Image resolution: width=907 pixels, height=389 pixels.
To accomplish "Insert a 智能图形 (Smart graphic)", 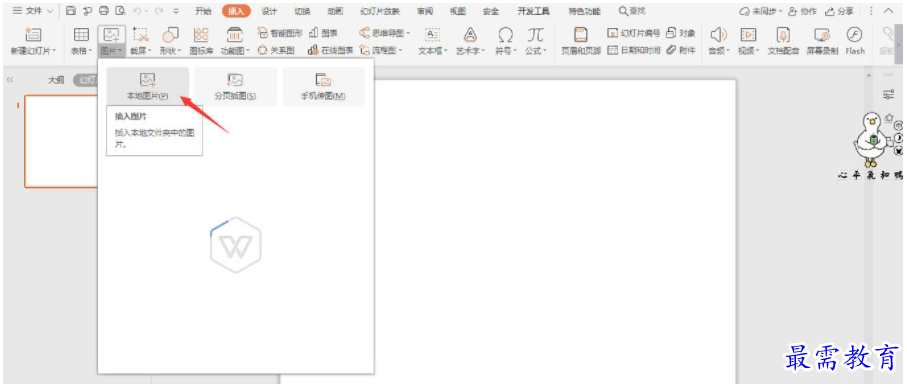I will coord(280,34).
